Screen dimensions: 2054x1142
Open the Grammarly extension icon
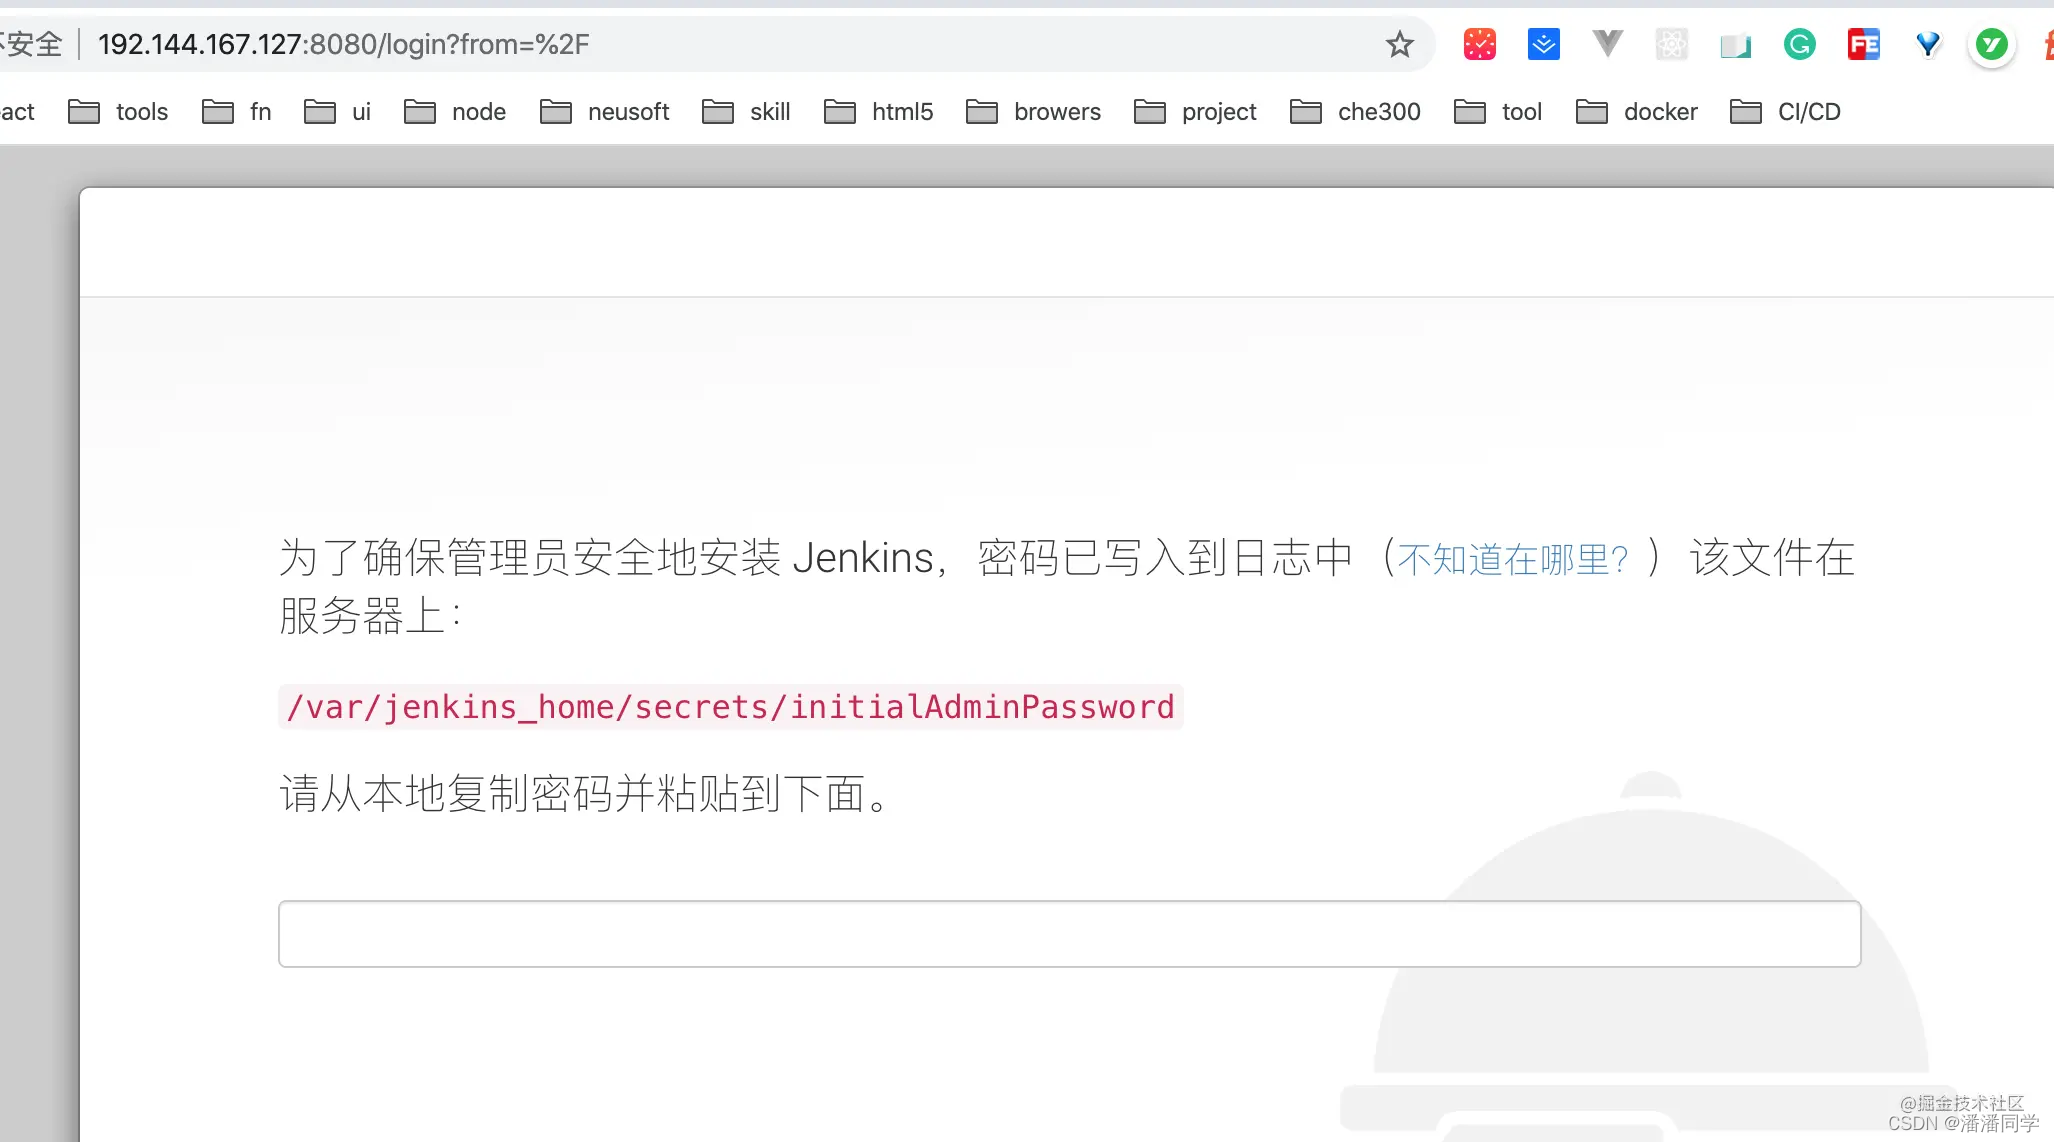pyautogui.click(x=1799, y=44)
